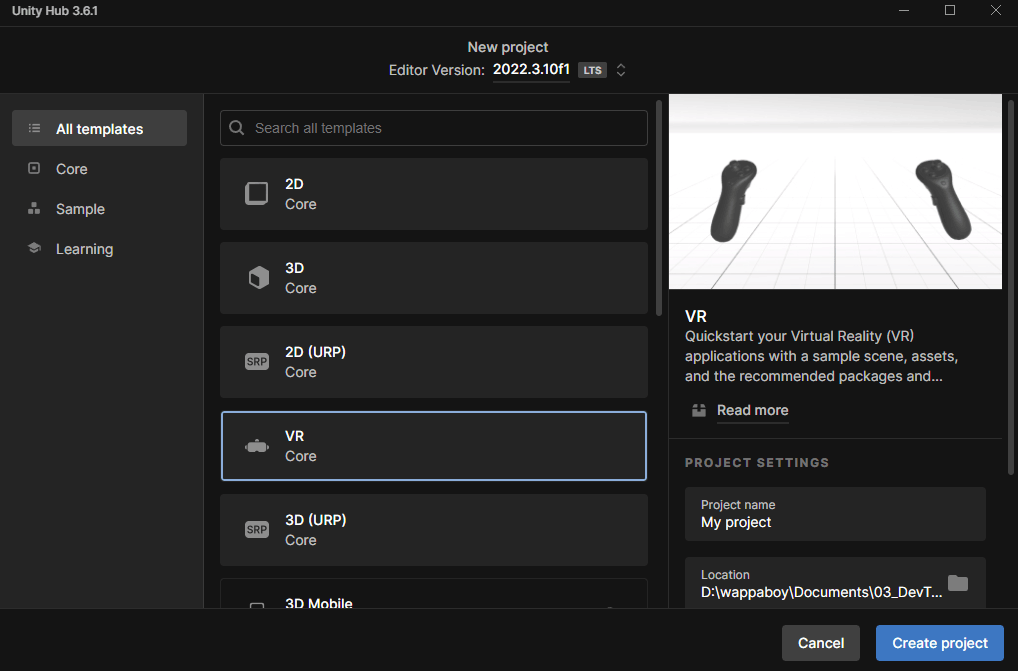
Task: Choose the 2D (URP) template
Action: tap(434, 362)
